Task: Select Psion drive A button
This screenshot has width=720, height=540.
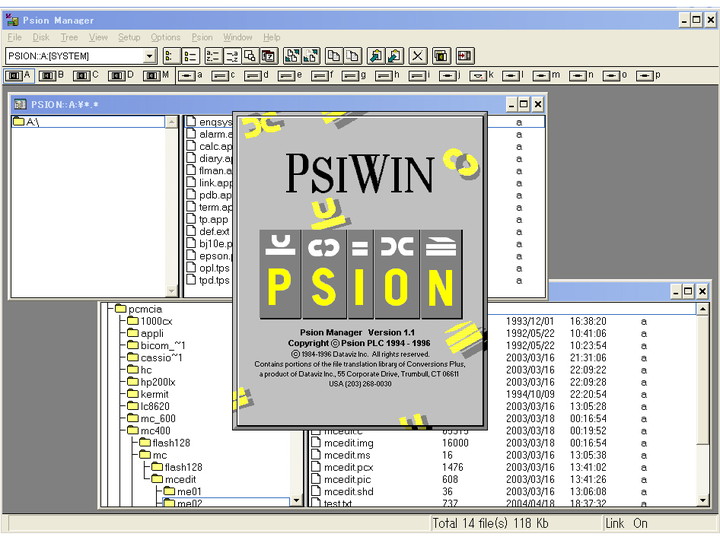Action: coord(18,75)
